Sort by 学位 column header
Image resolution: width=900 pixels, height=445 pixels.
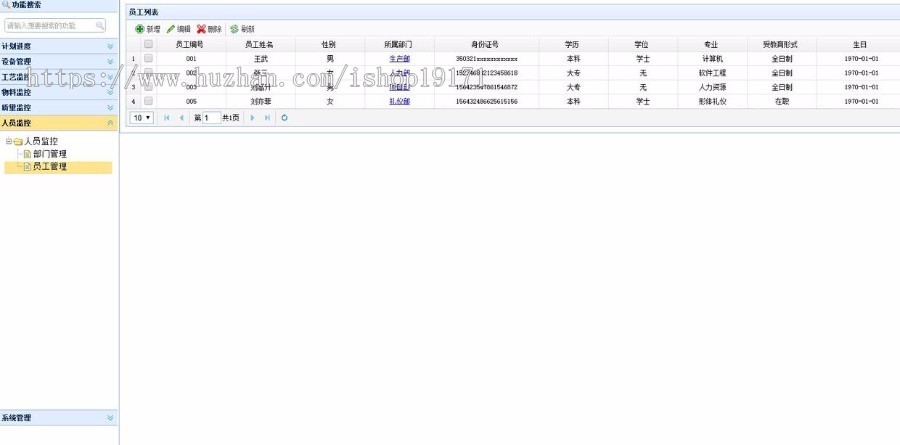[x=643, y=44]
